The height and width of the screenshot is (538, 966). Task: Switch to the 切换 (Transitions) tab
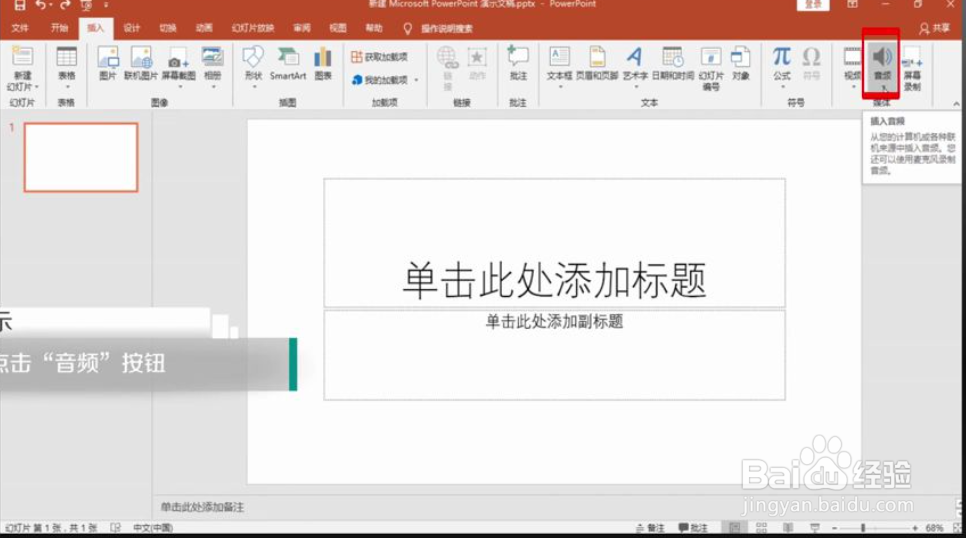click(x=168, y=28)
